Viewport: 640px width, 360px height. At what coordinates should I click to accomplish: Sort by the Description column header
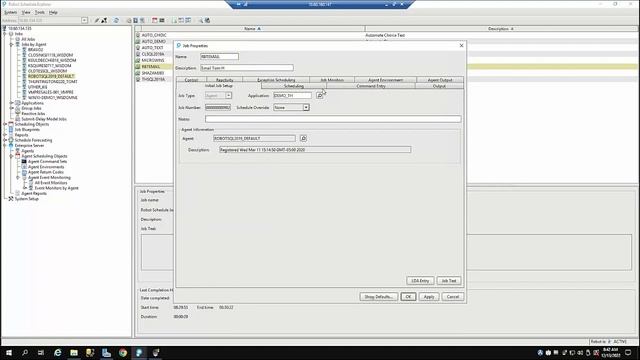coord(500,29)
